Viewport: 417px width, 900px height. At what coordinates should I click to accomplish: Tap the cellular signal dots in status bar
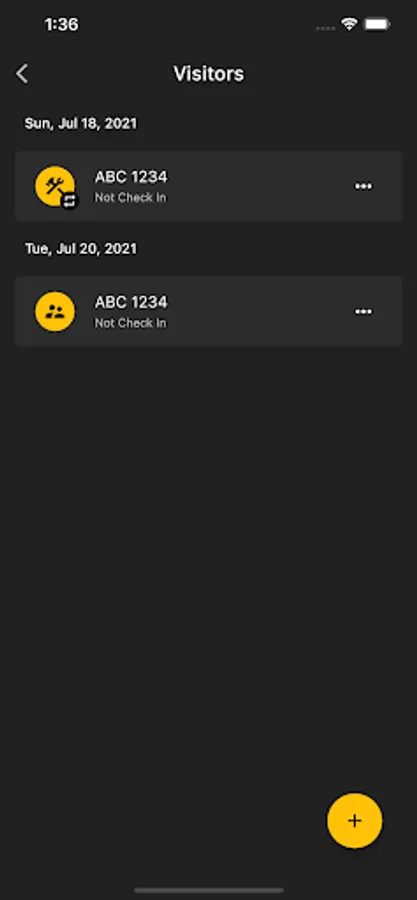click(x=325, y=27)
